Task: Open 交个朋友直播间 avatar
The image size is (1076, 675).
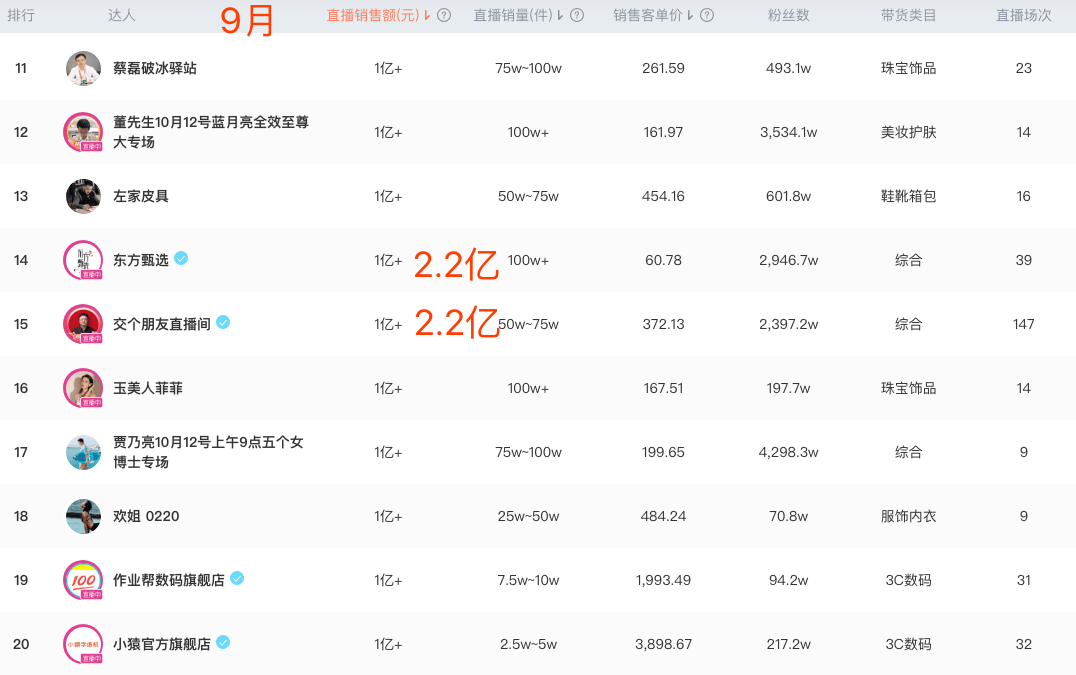Action: pos(83,324)
